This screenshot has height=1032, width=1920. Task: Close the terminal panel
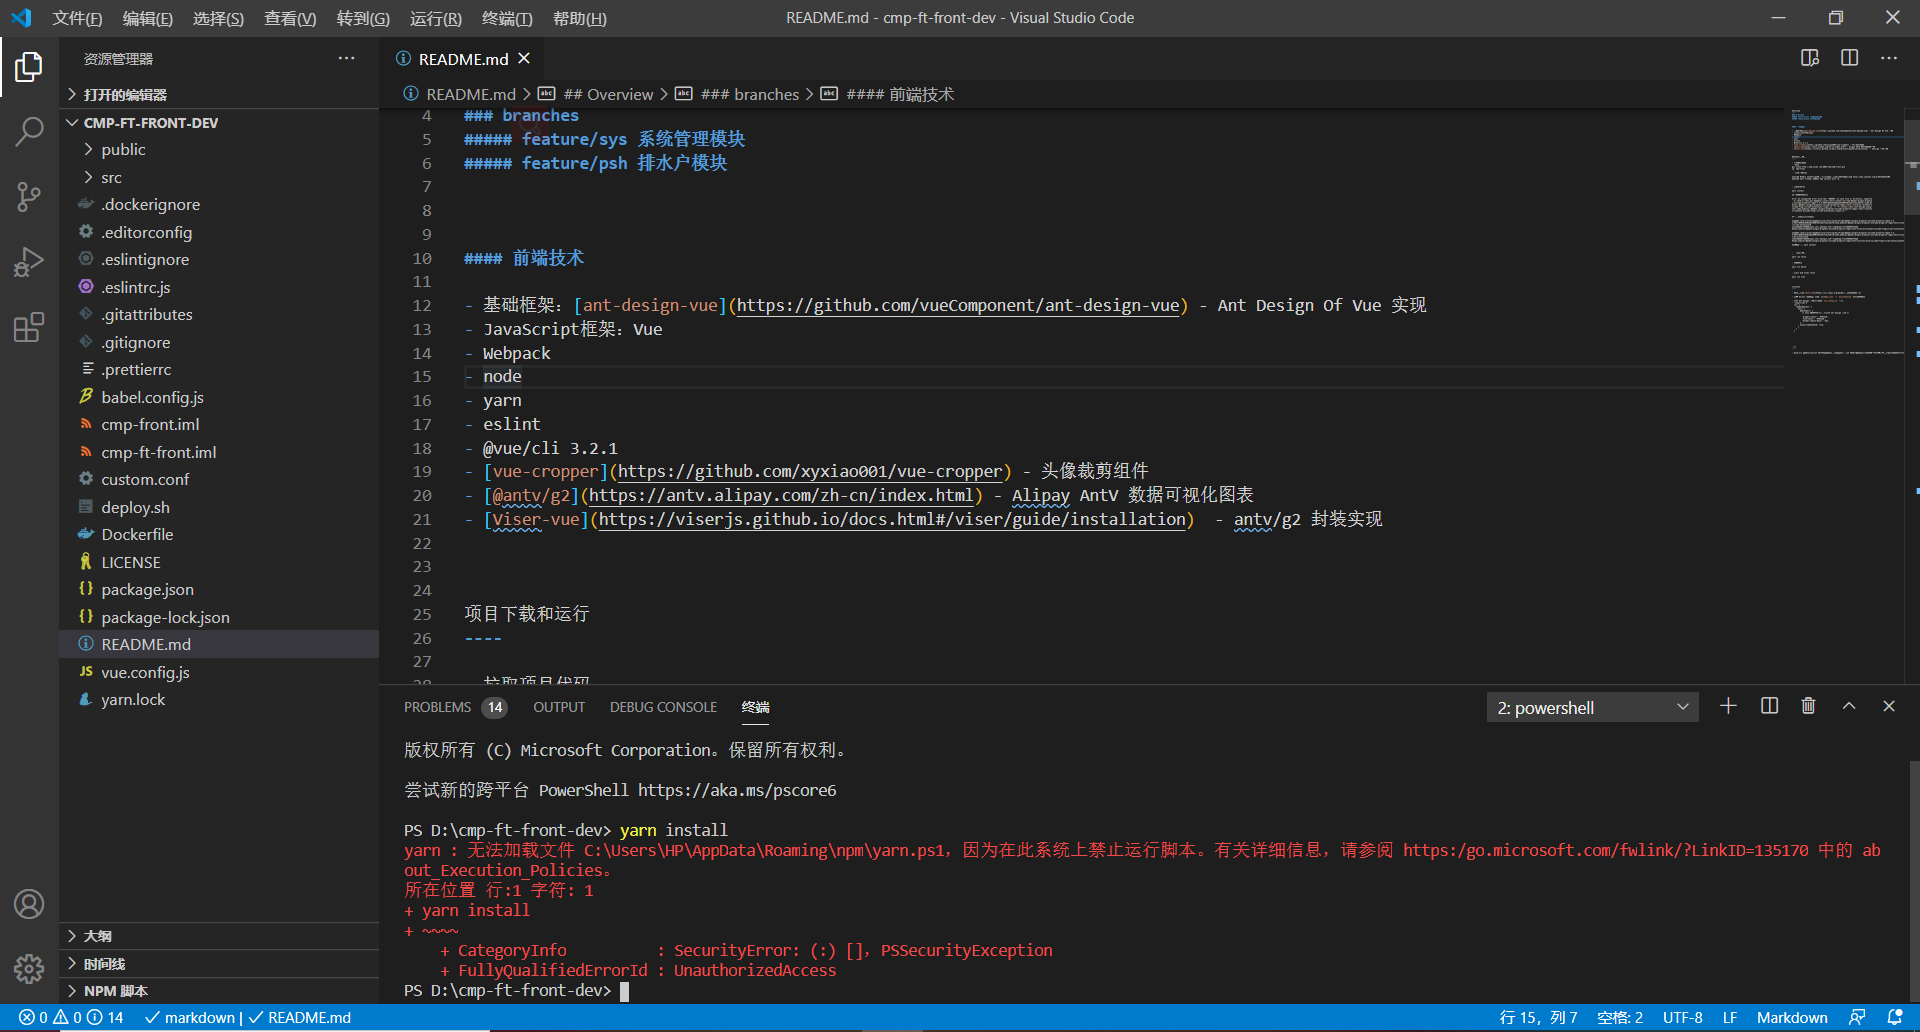coord(1889,706)
